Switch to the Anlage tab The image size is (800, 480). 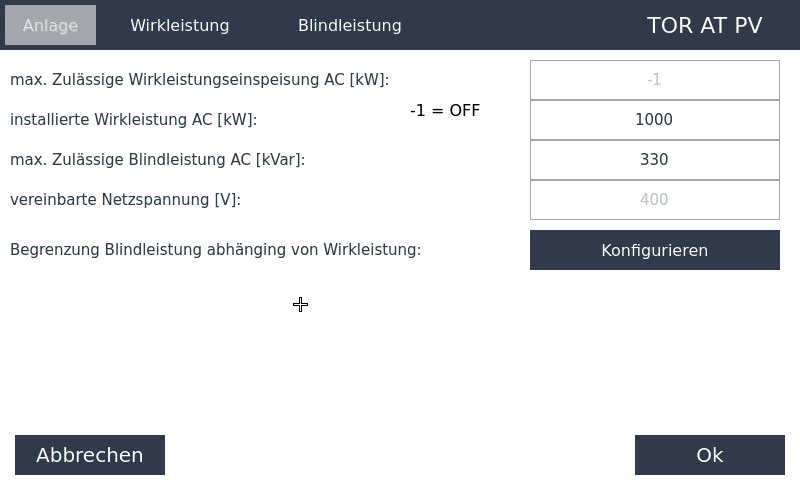pos(50,25)
